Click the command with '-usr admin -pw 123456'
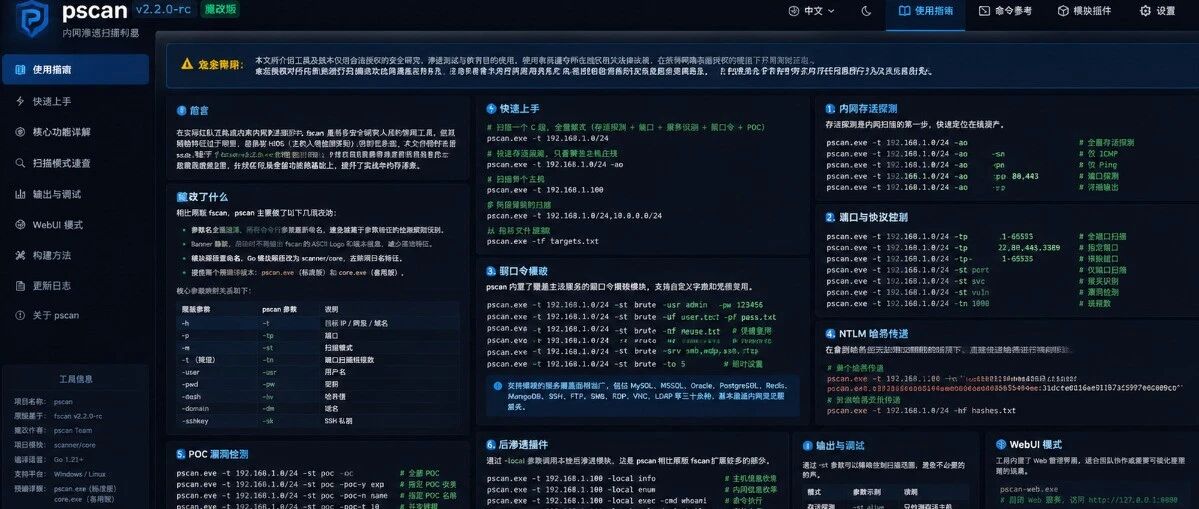The height and width of the screenshot is (509, 1199). tap(625, 304)
